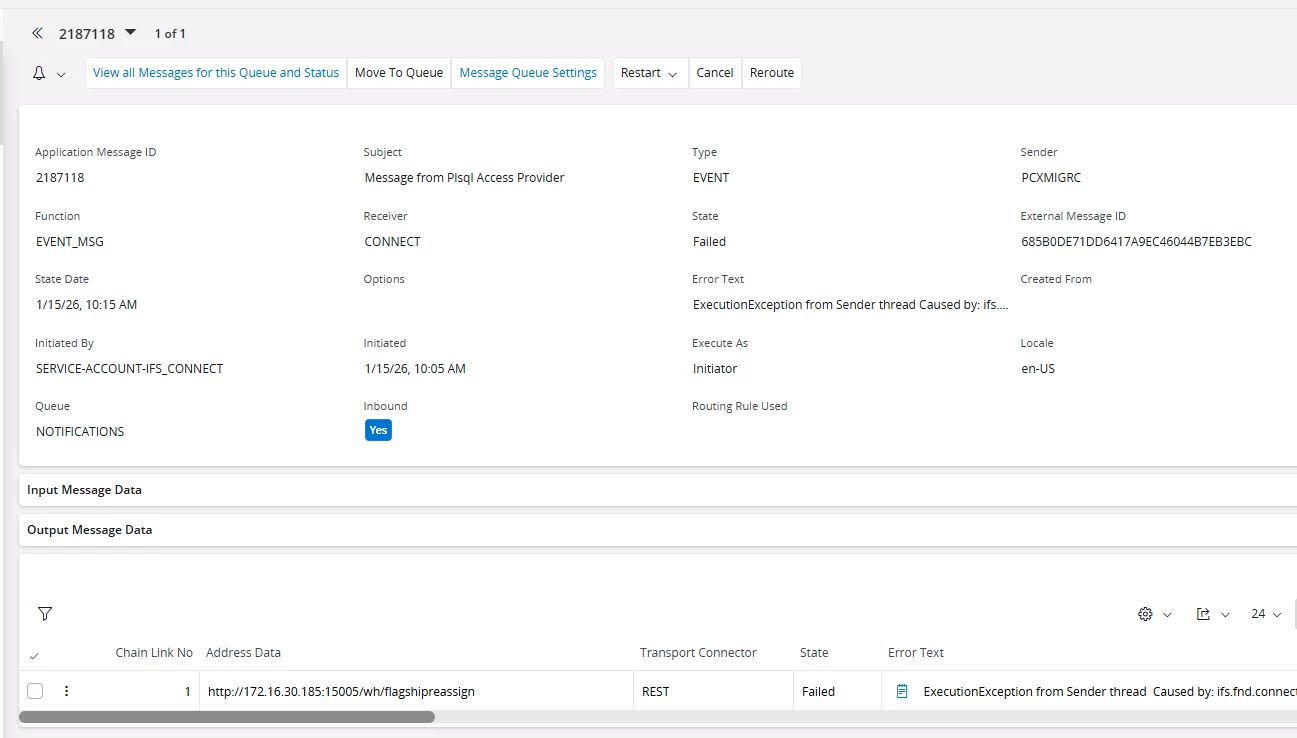Click the double-chevron back navigation icon

tap(37, 33)
